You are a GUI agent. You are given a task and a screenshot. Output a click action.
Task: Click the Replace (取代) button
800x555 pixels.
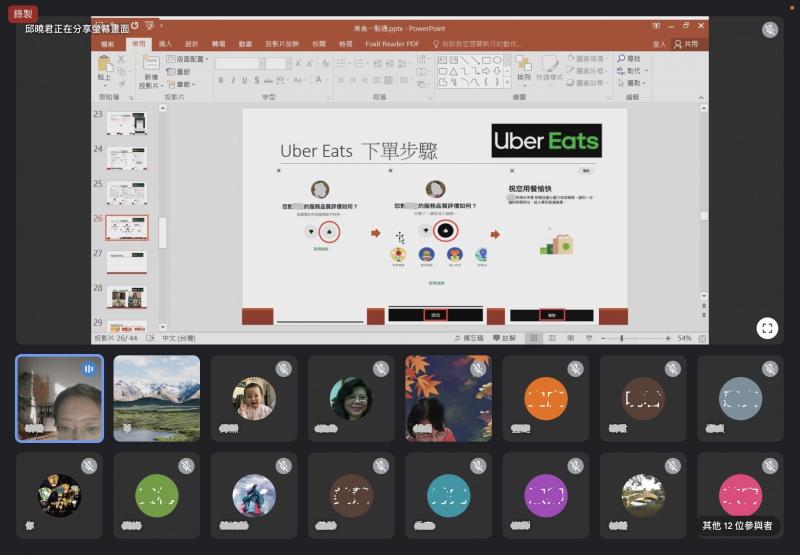coord(632,70)
